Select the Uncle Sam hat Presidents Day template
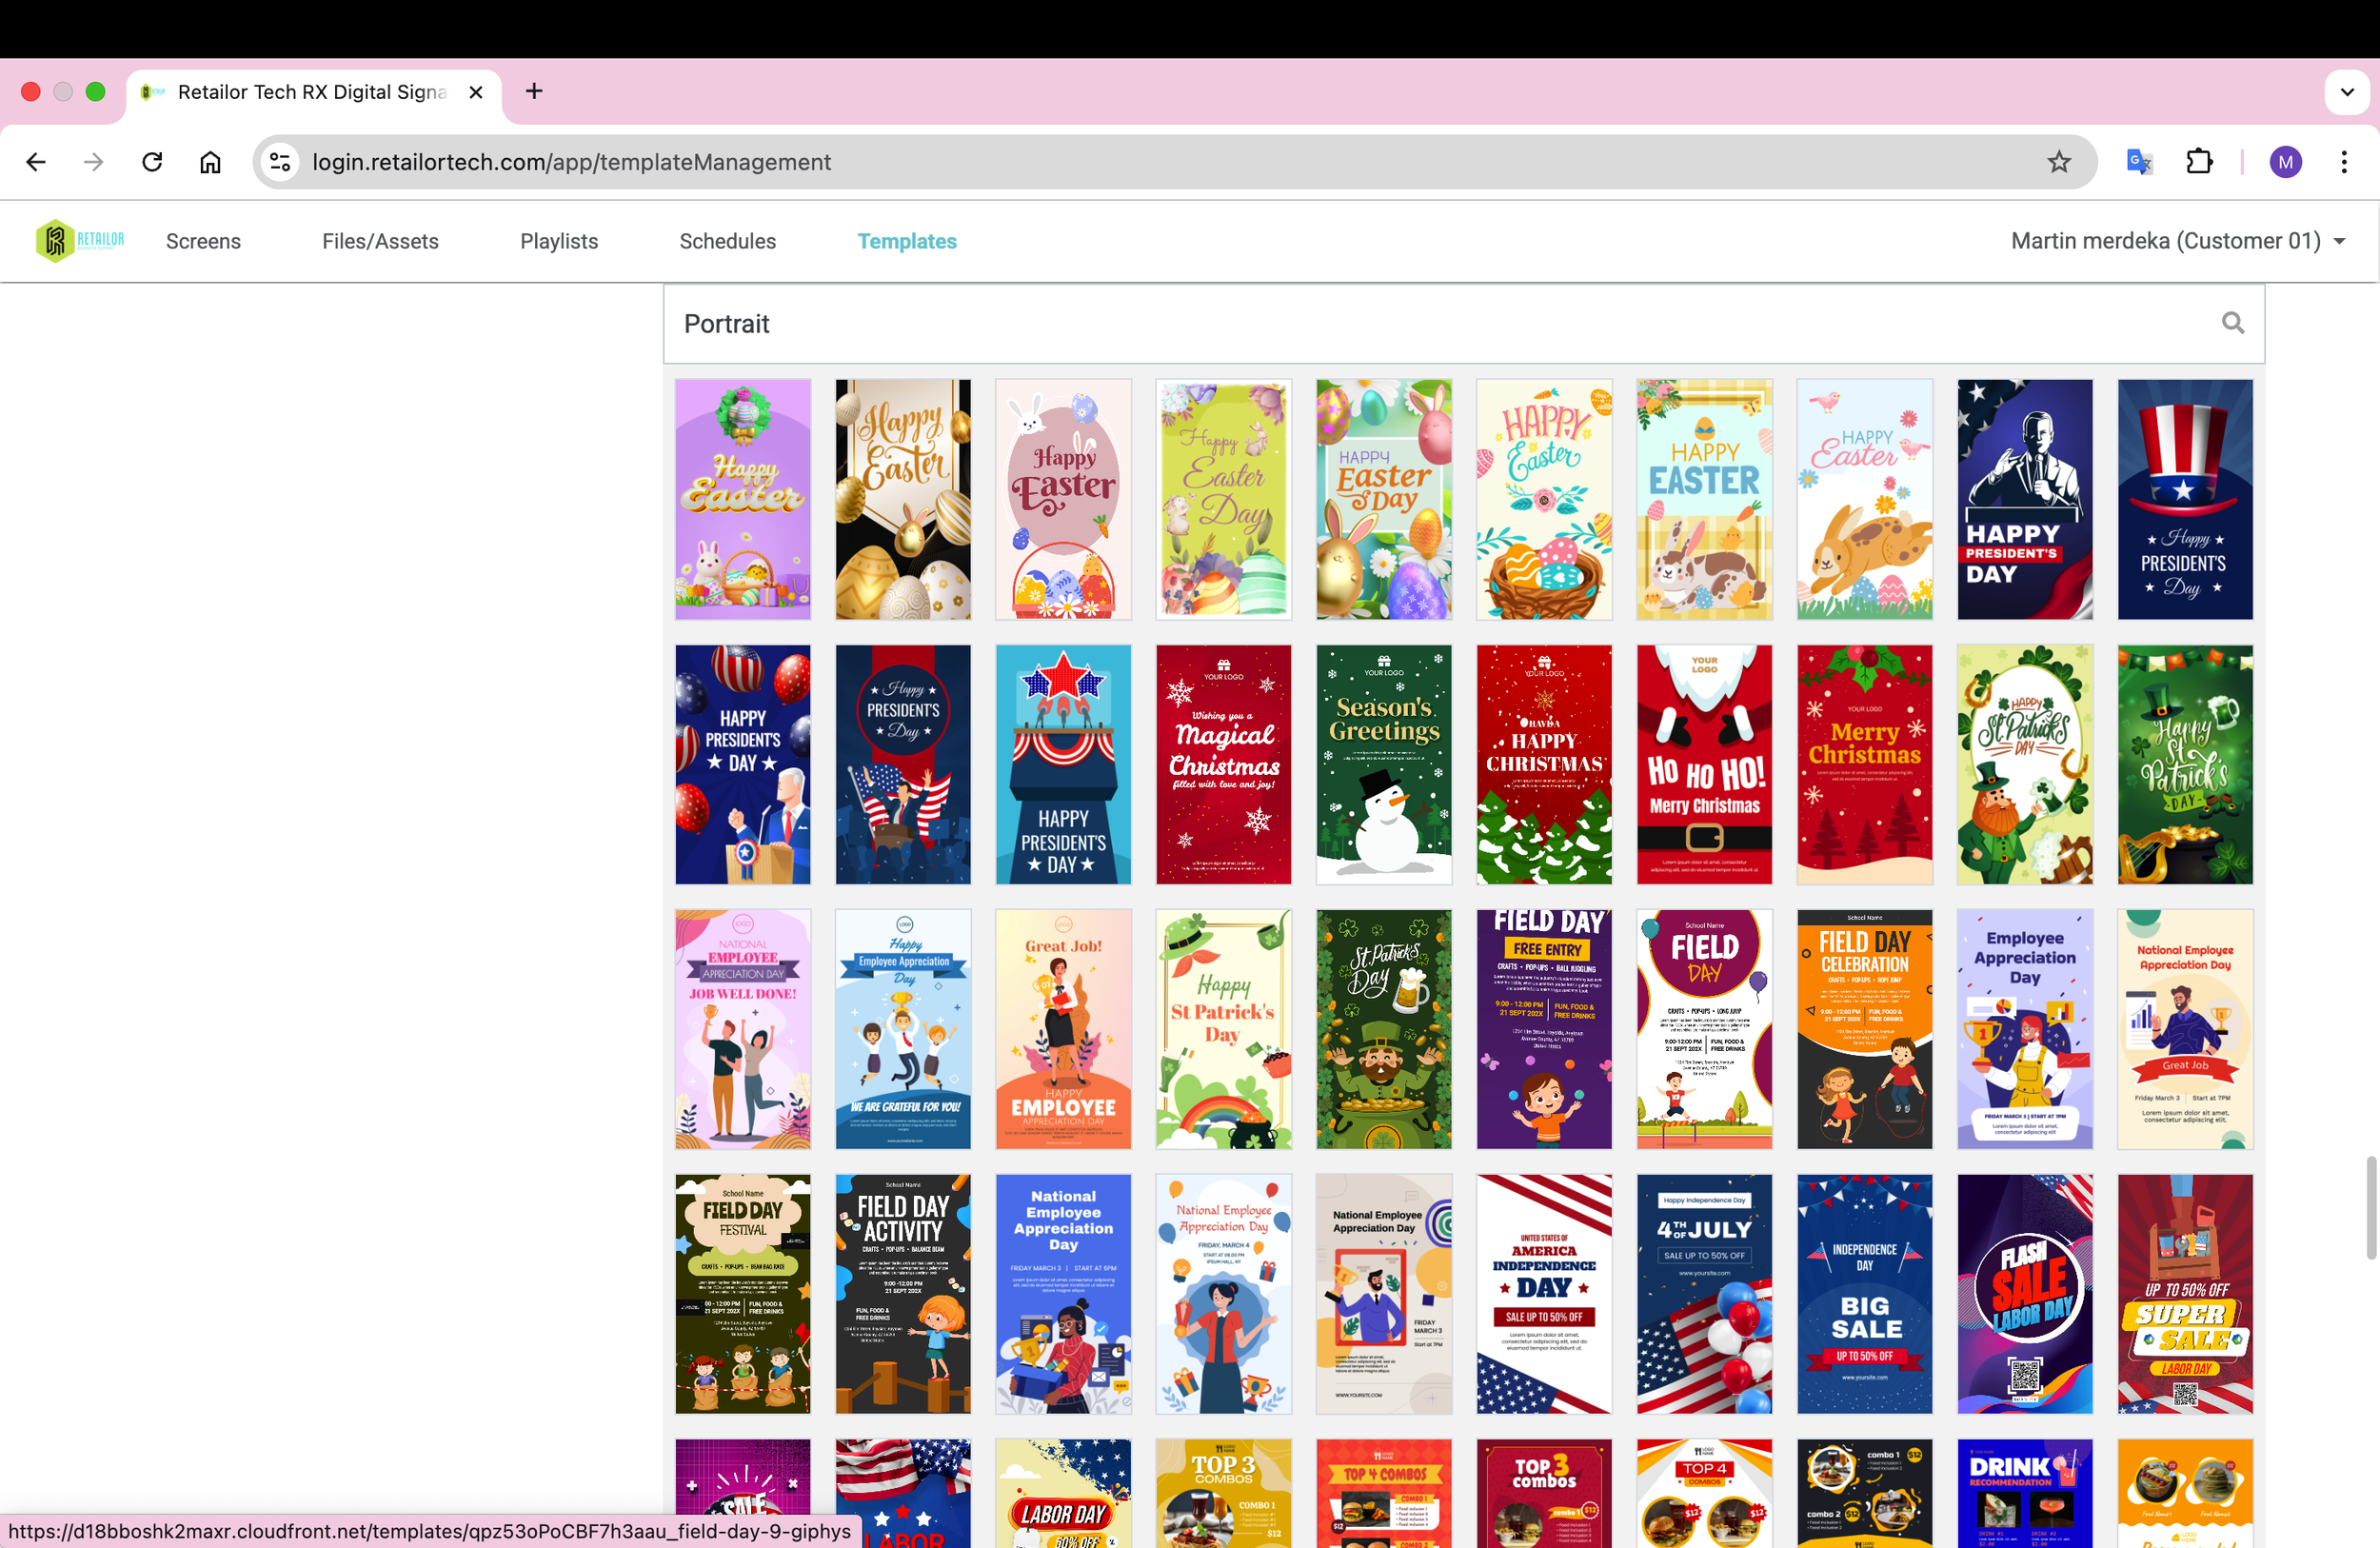 click(2184, 499)
